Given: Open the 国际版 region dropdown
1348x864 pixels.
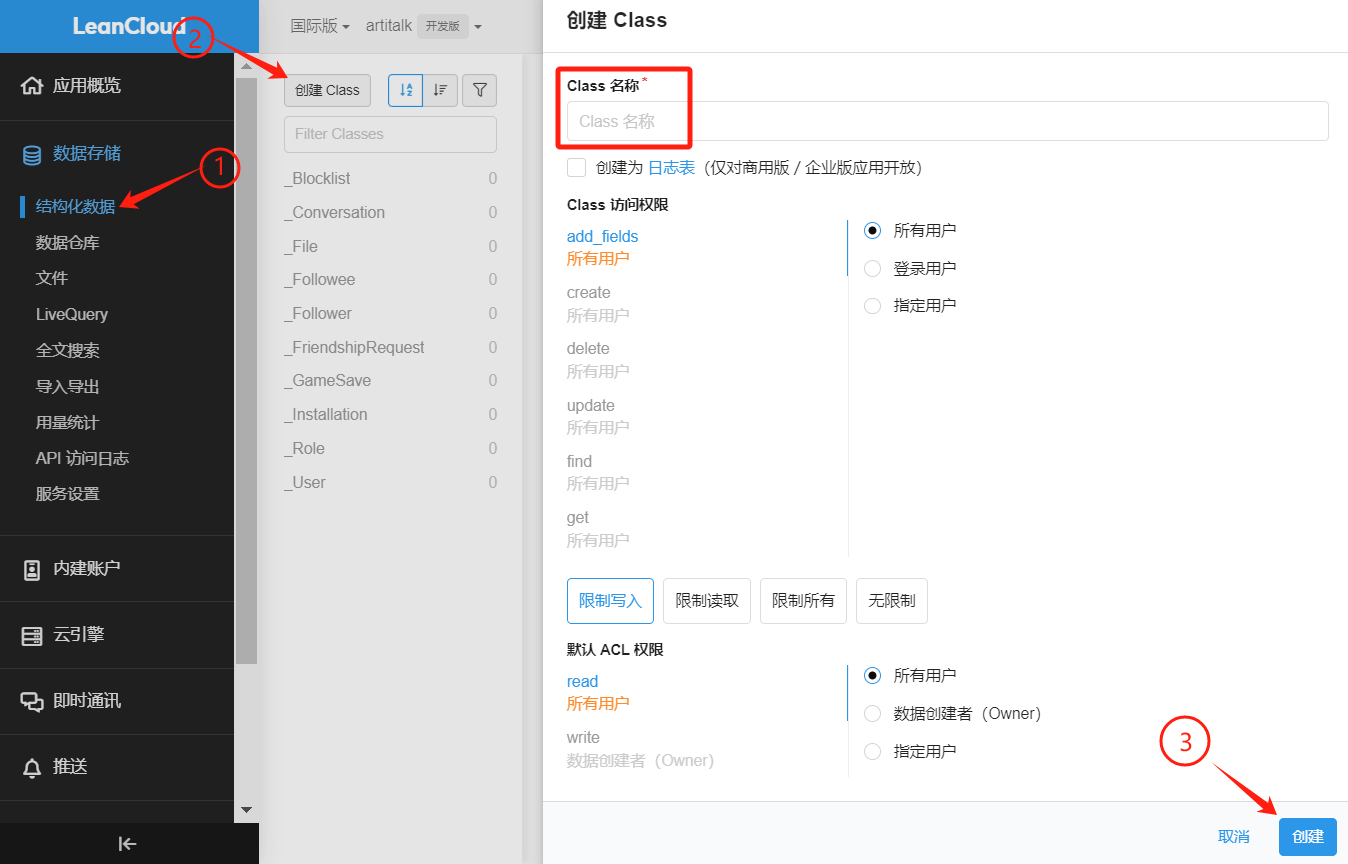Looking at the screenshot, I should click(x=320, y=26).
